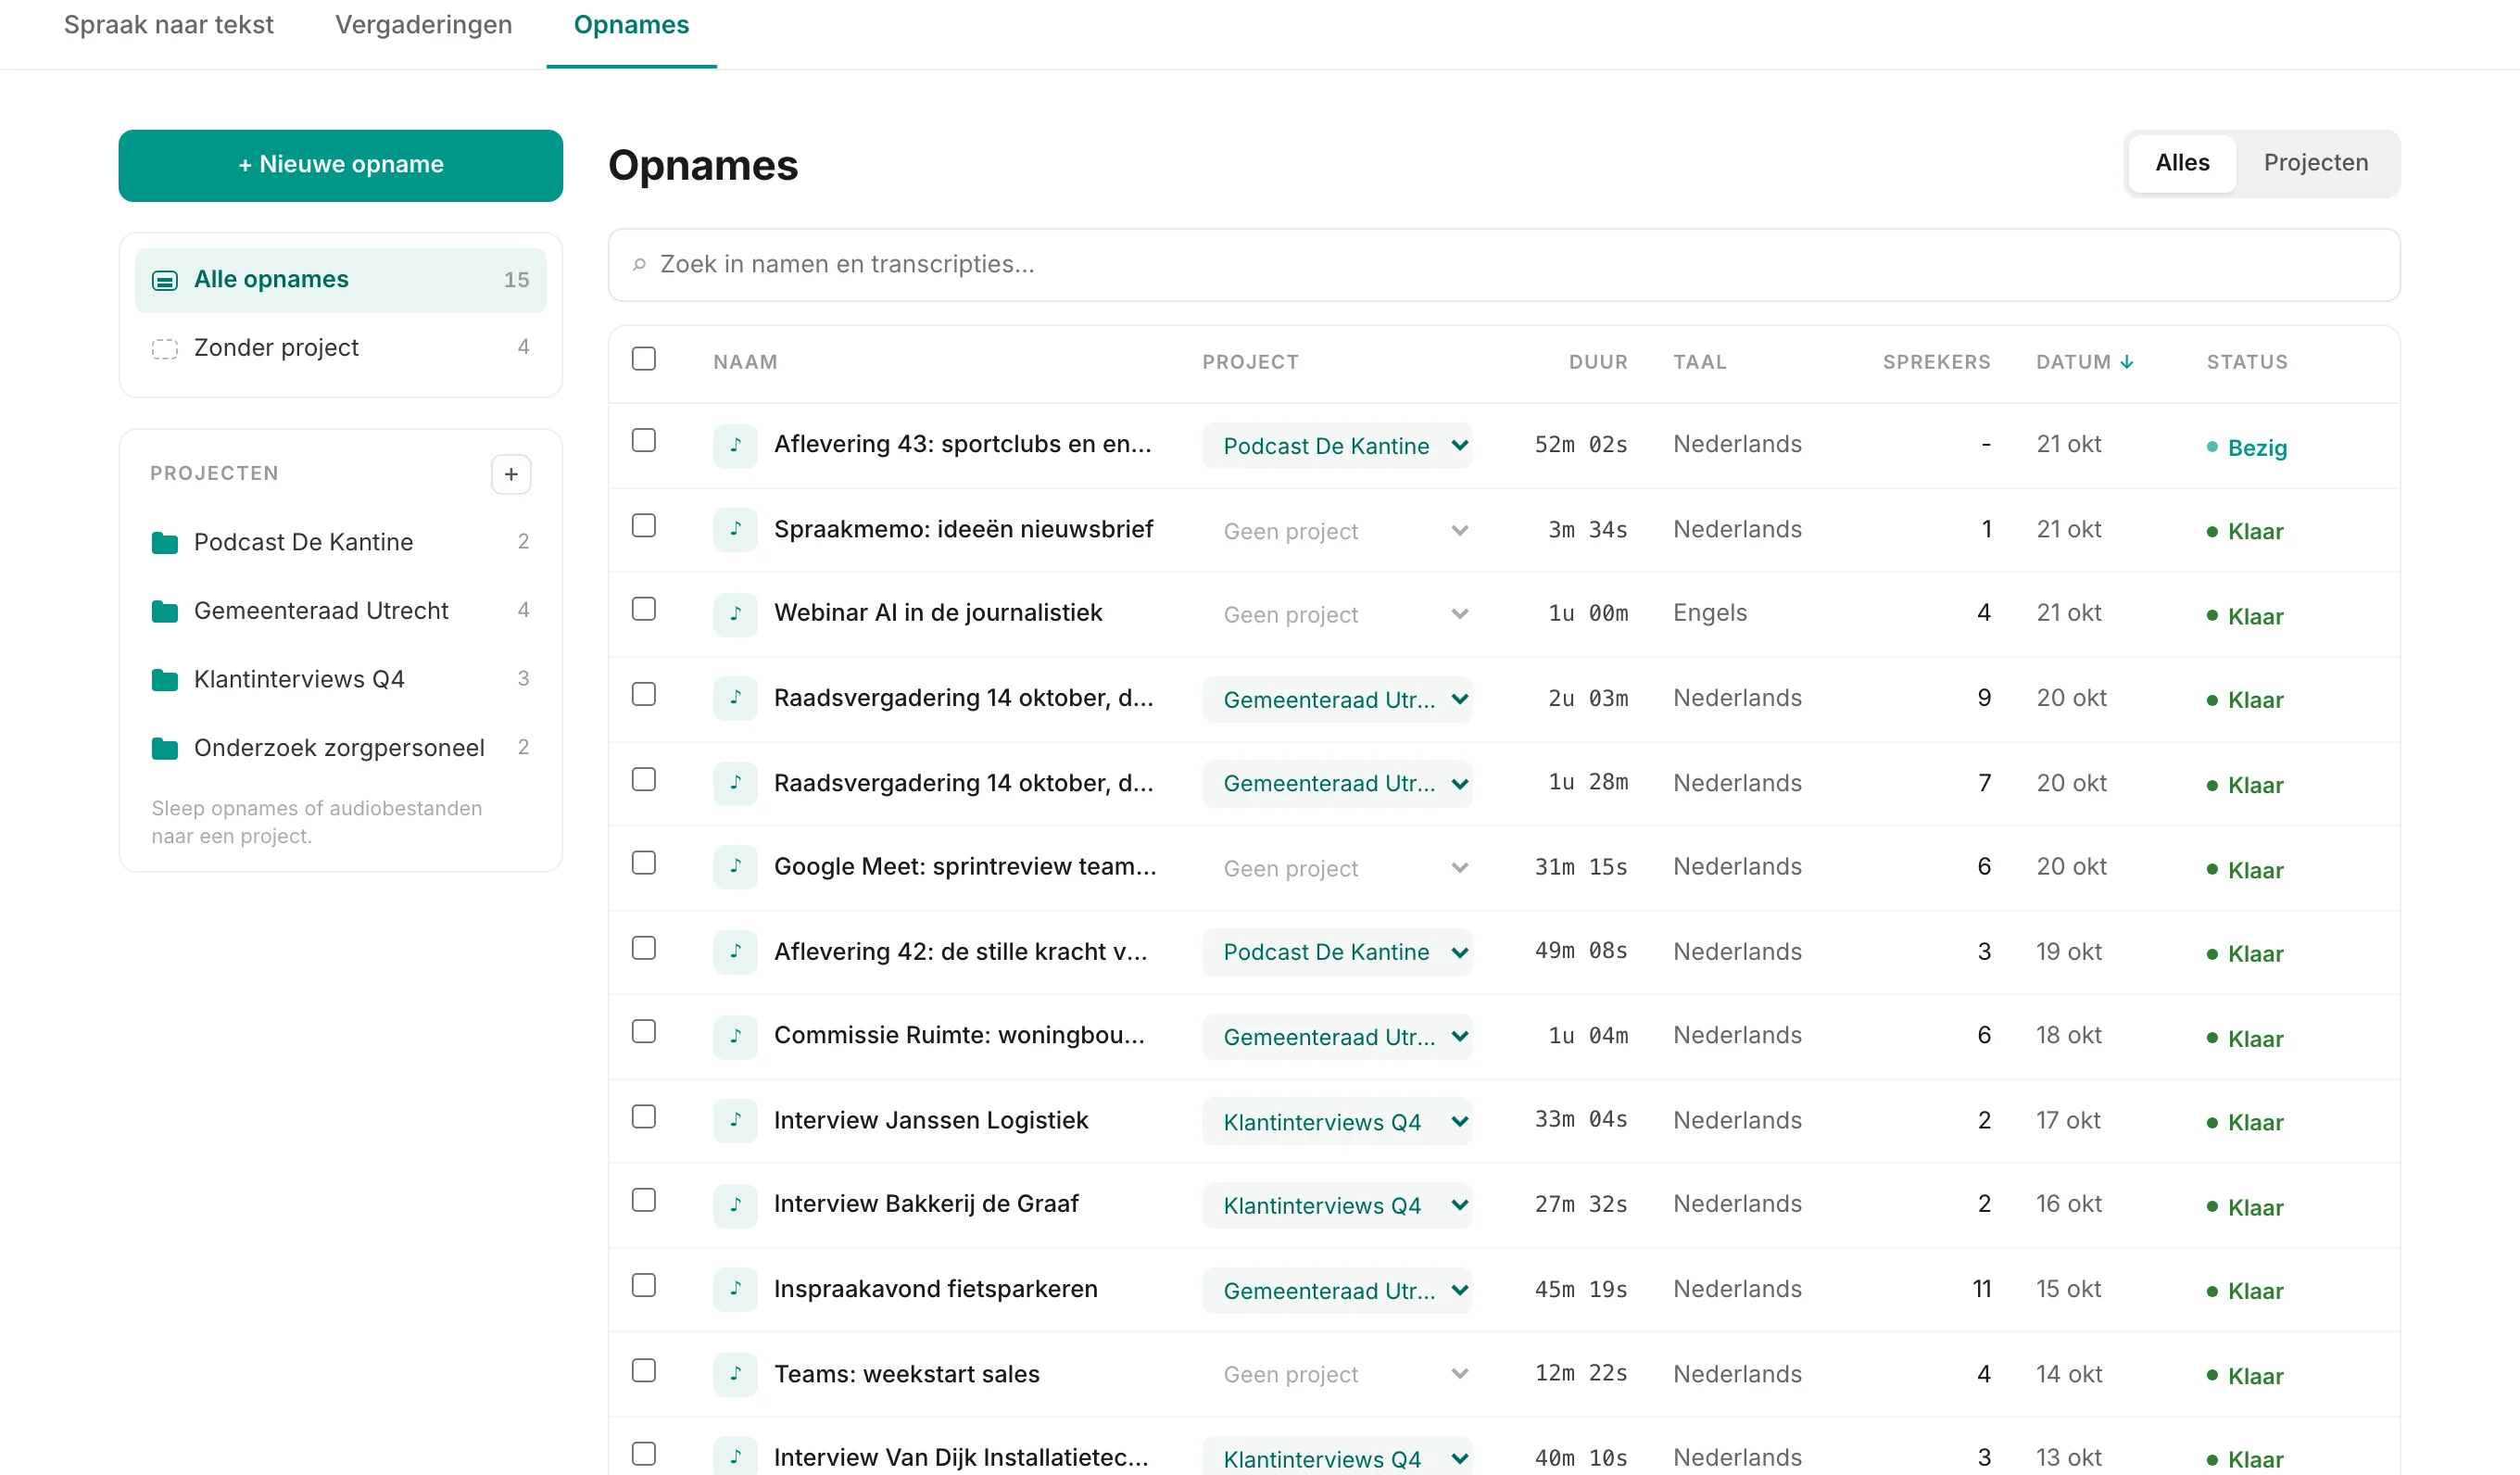This screenshot has width=2520, height=1475.
Task: Switch to Vergaderingen tab
Action: click(x=423, y=25)
